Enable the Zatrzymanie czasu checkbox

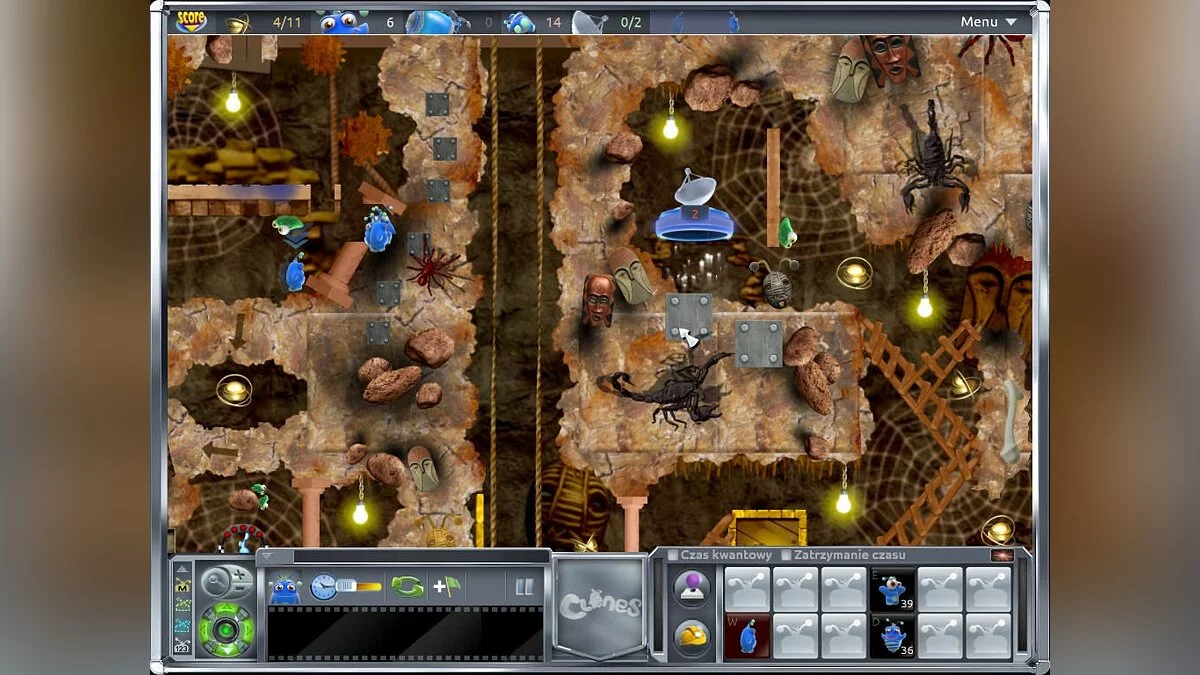[786, 555]
